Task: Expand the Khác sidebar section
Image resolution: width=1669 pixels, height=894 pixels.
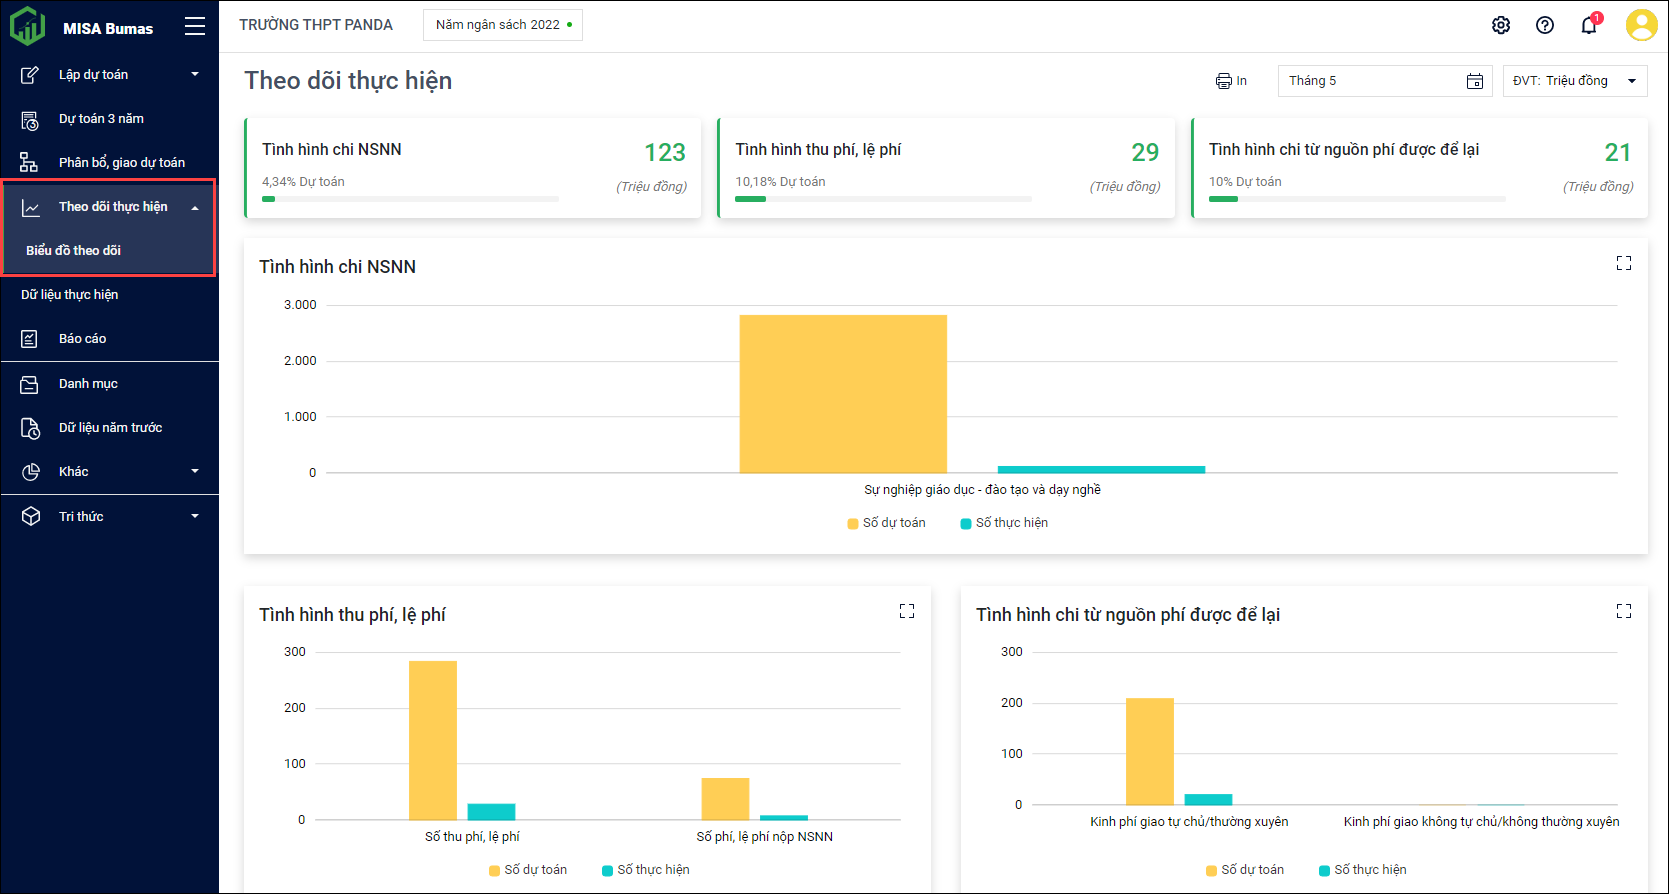Action: [110, 471]
